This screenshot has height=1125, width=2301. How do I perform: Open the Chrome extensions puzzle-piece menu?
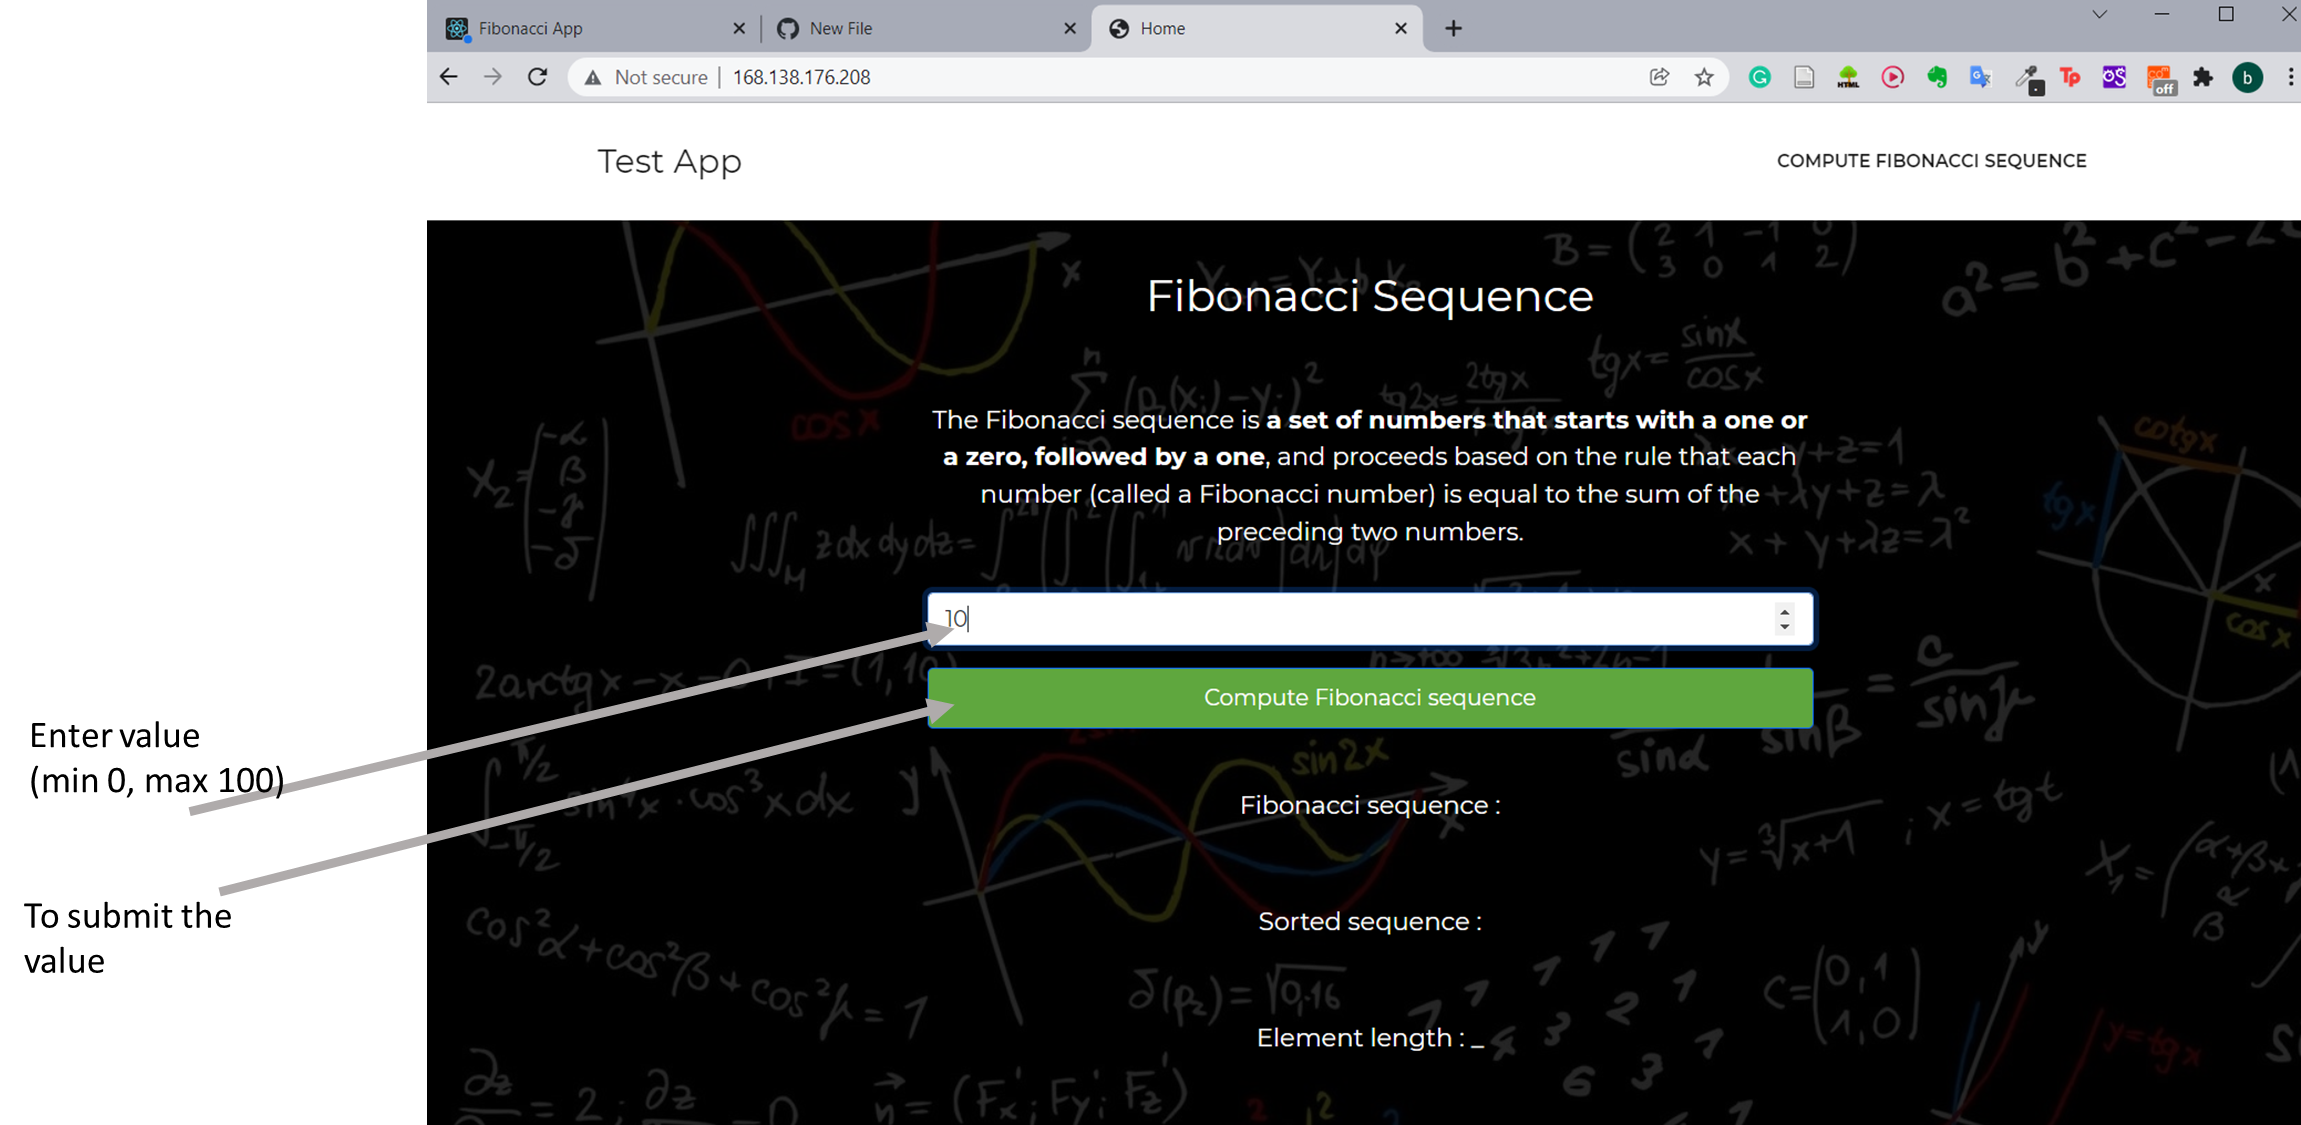pos(2204,77)
